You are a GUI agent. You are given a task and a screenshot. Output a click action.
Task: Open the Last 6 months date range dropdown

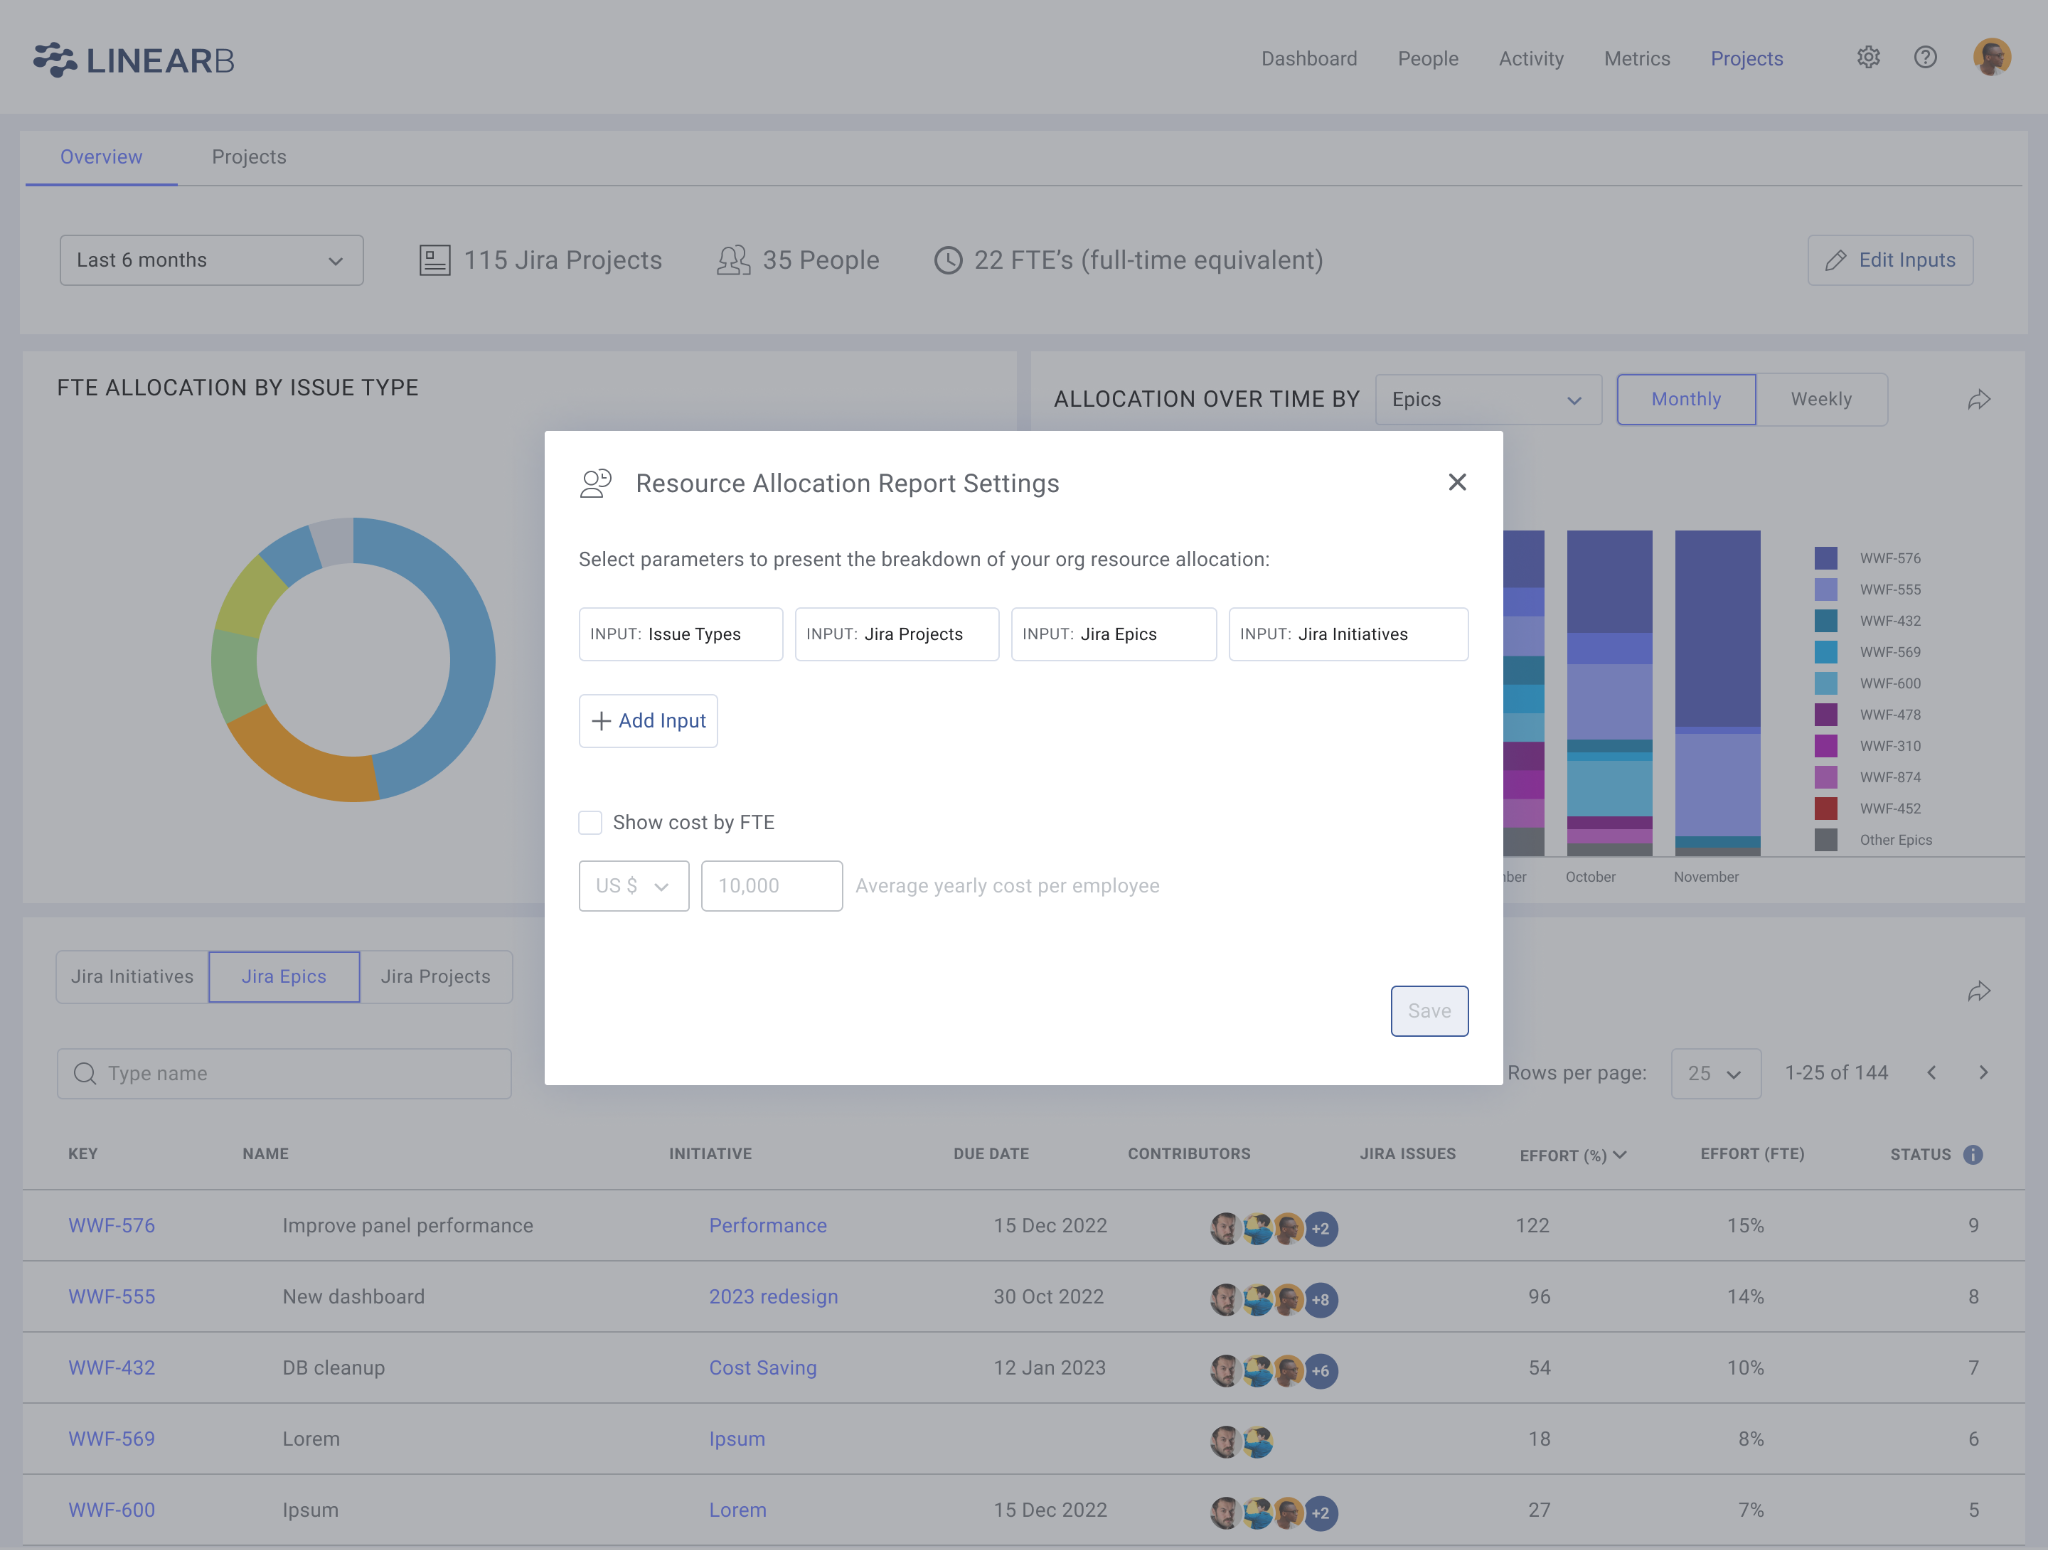(211, 260)
